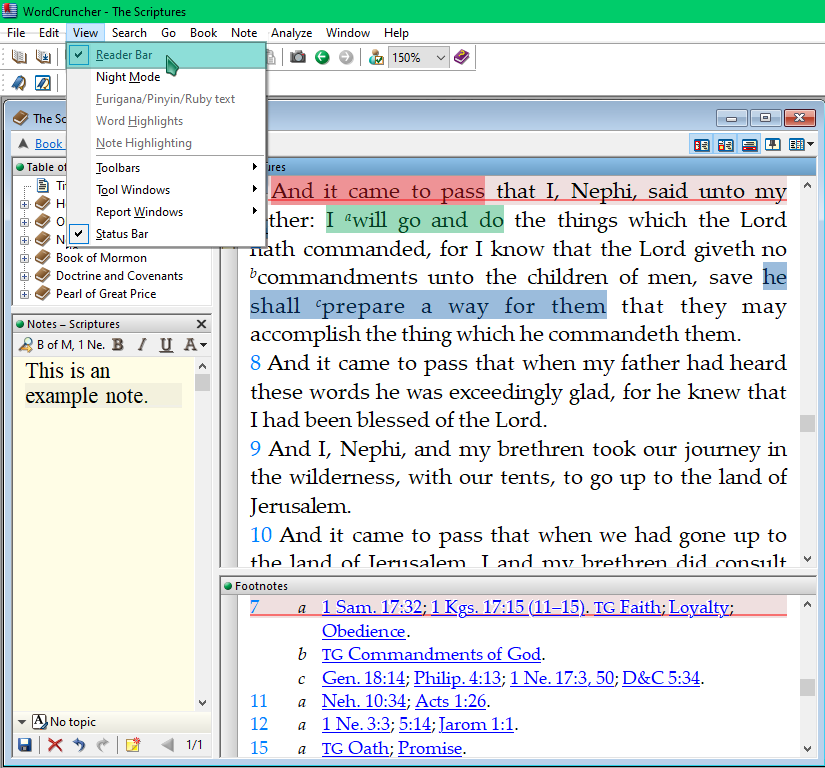Open the Go menu
The height and width of the screenshot is (768, 825).
pos(168,33)
